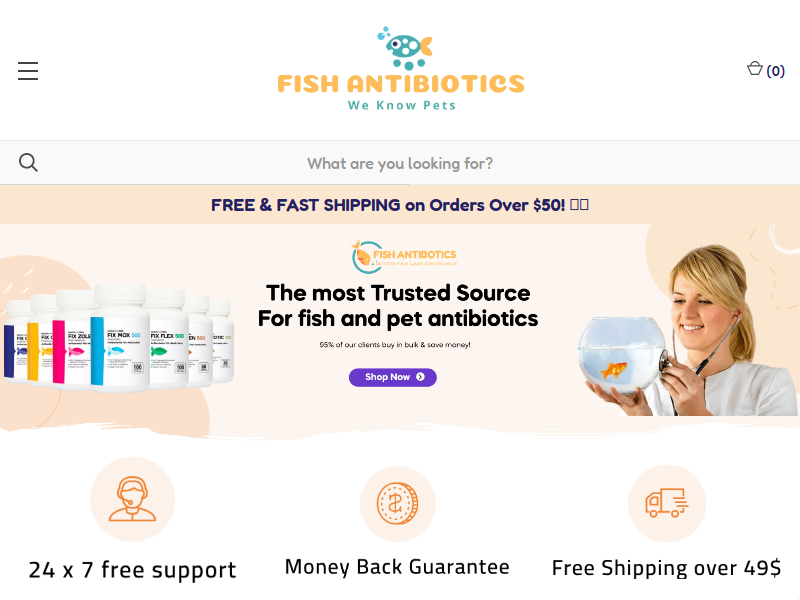
Task: Open the hamburger navigation menu
Action: click(x=28, y=71)
